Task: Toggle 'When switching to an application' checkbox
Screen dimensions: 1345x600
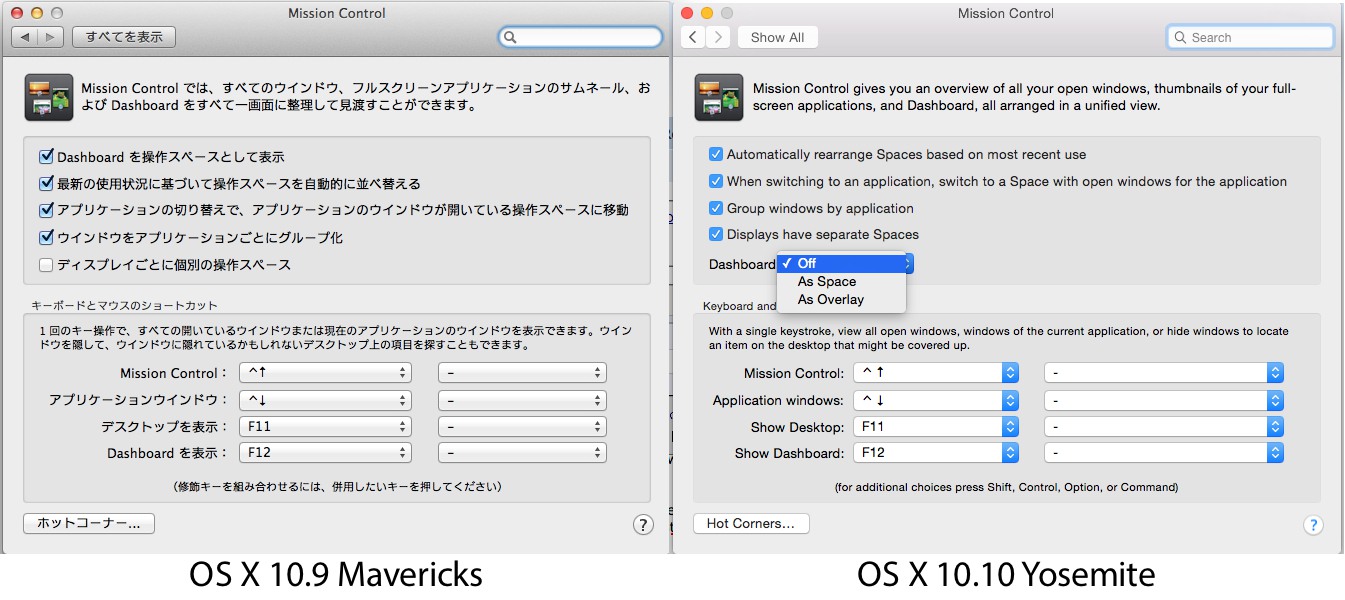Action: pyautogui.click(x=716, y=182)
